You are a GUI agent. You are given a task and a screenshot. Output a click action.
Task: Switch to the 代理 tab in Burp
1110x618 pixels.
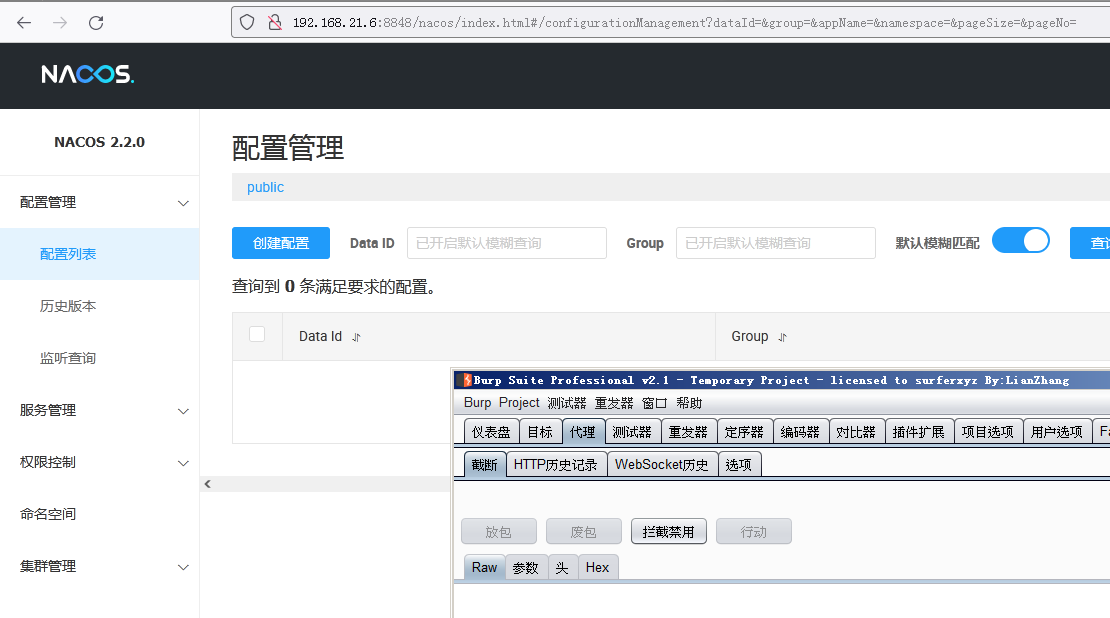click(x=583, y=432)
